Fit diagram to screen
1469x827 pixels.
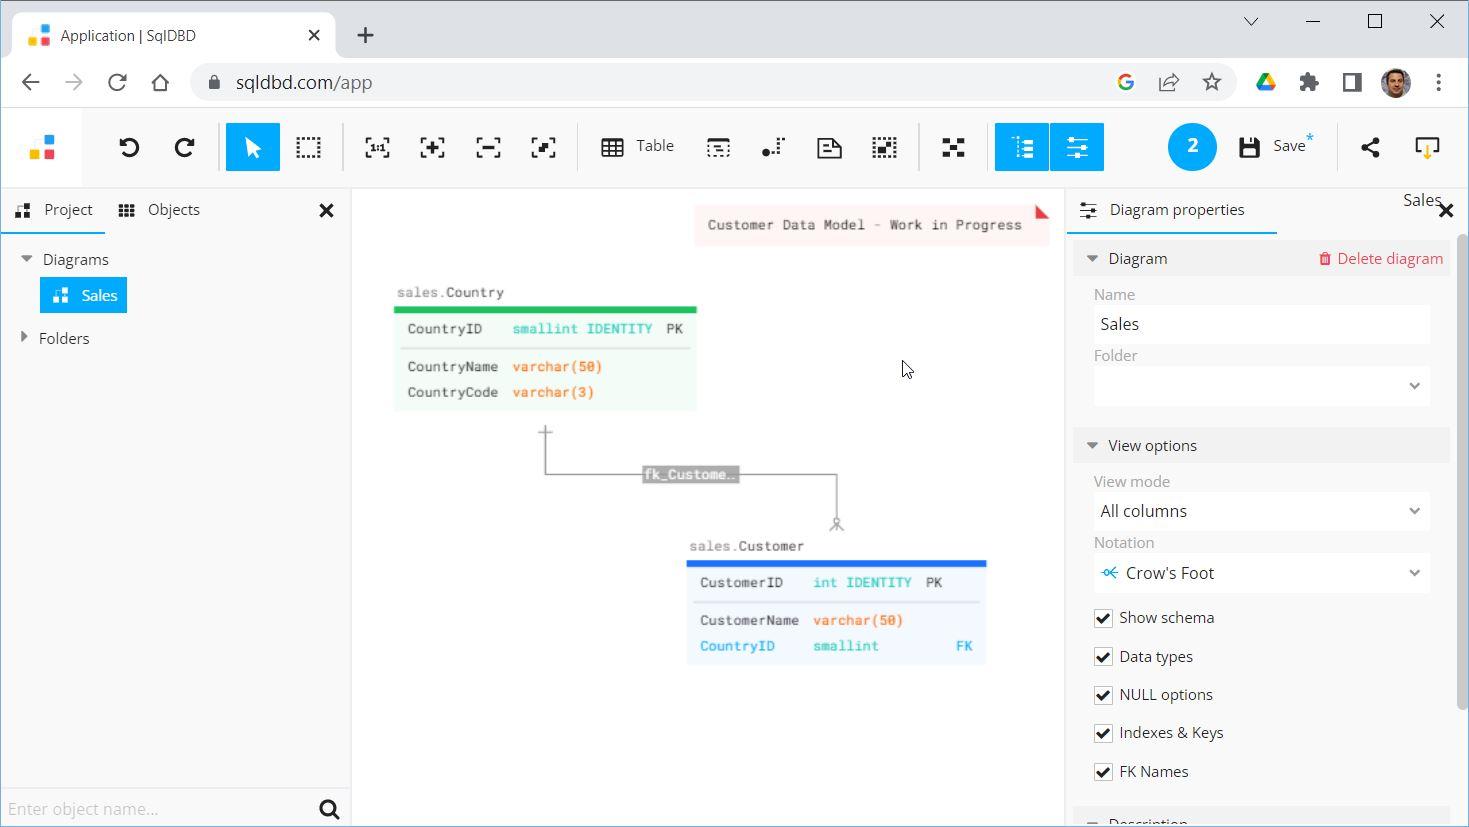pos(543,148)
